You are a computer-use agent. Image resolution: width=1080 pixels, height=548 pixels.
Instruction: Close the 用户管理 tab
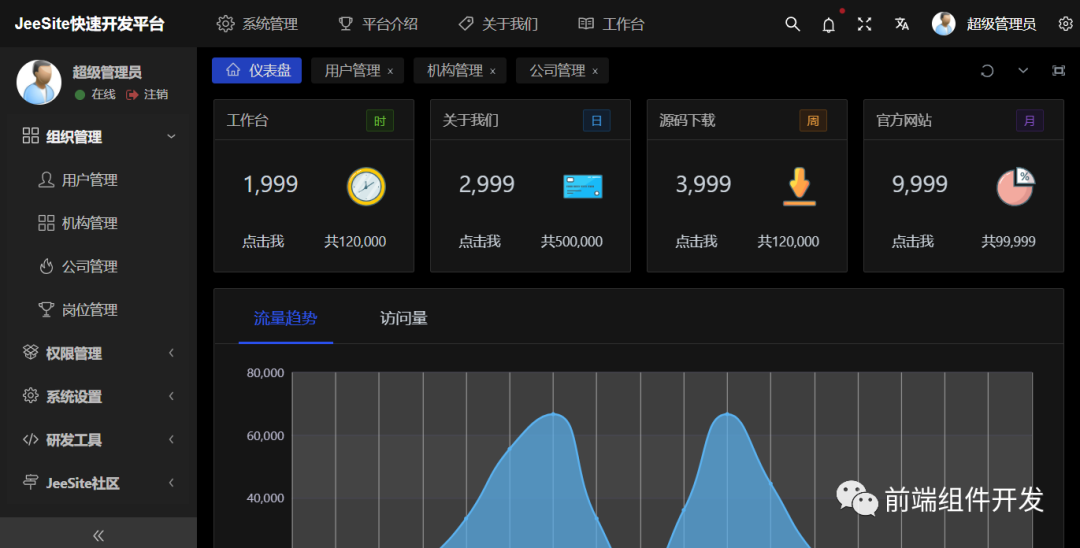click(391, 72)
